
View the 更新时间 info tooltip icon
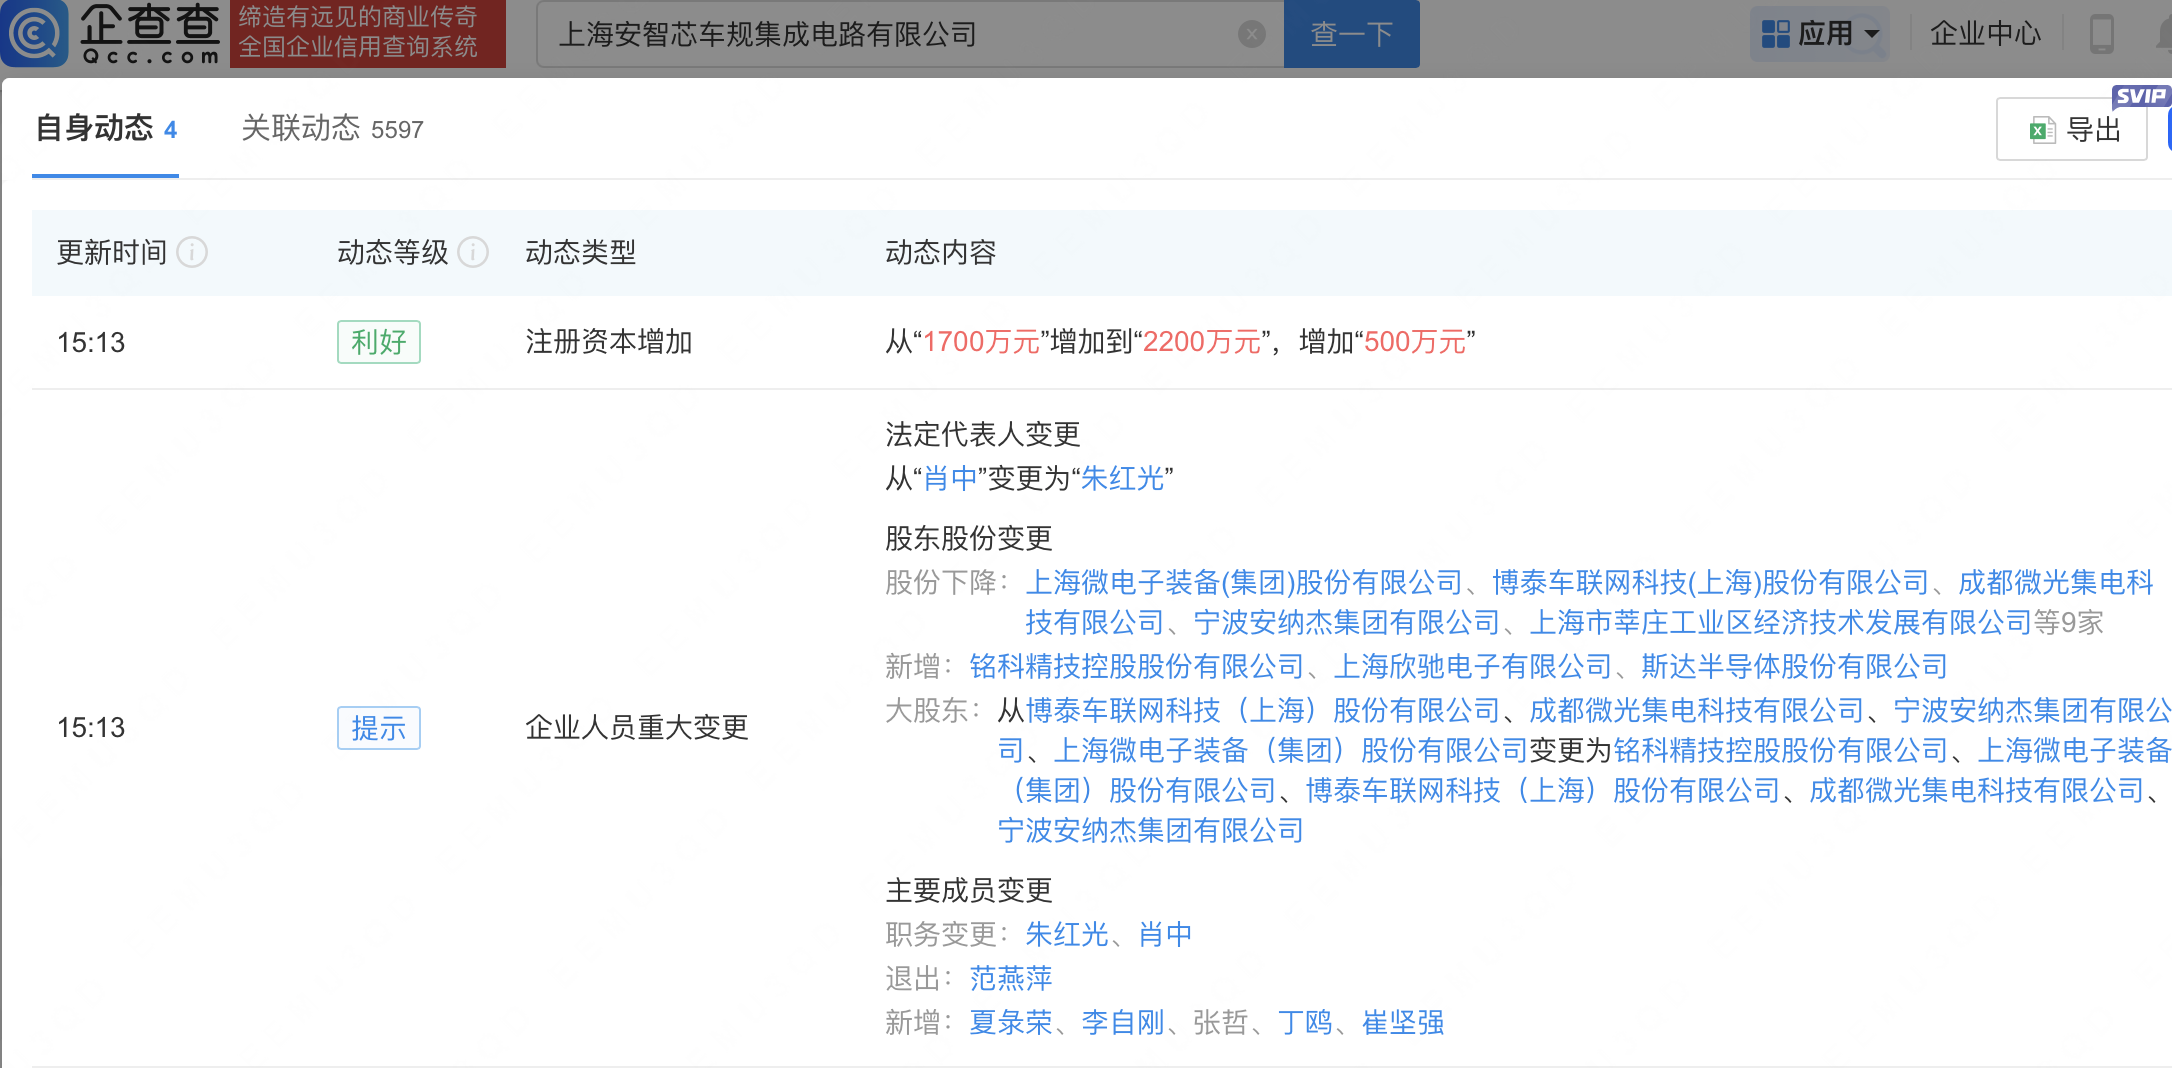195,253
